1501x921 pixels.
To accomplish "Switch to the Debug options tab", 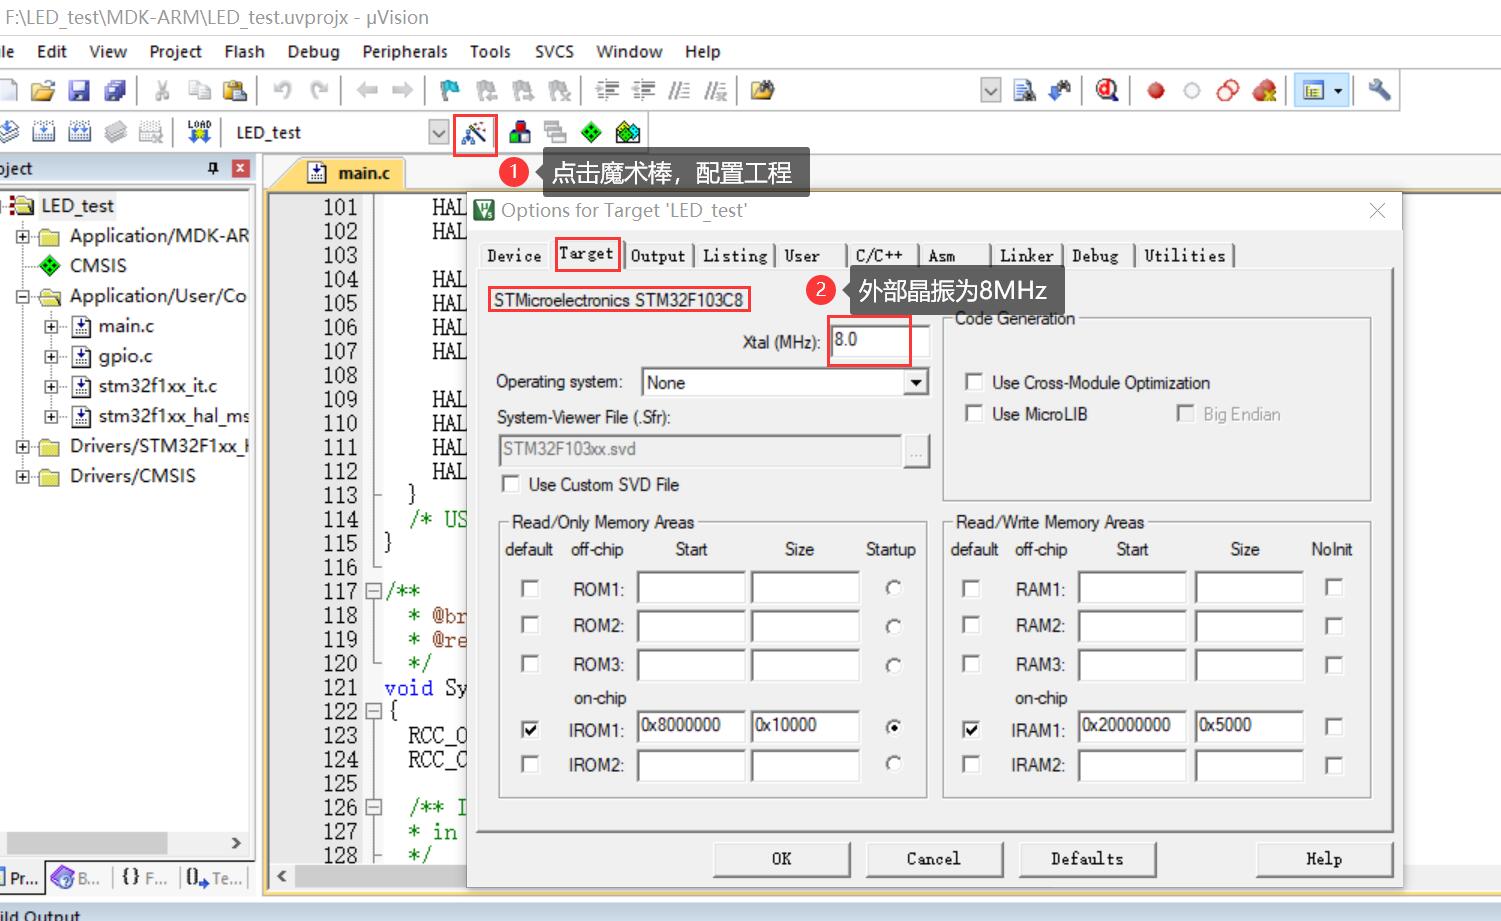I will click(1095, 256).
